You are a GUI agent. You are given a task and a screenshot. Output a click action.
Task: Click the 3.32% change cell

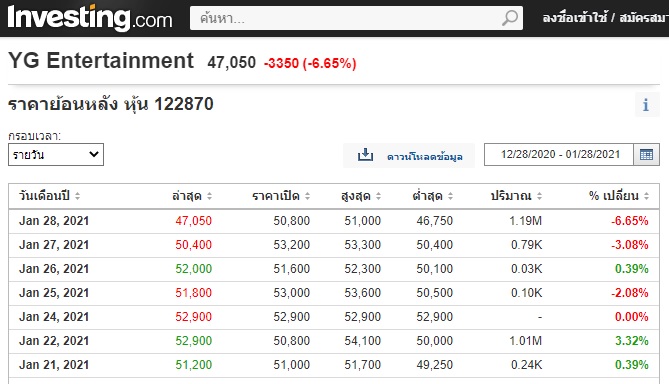pos(631,340)
